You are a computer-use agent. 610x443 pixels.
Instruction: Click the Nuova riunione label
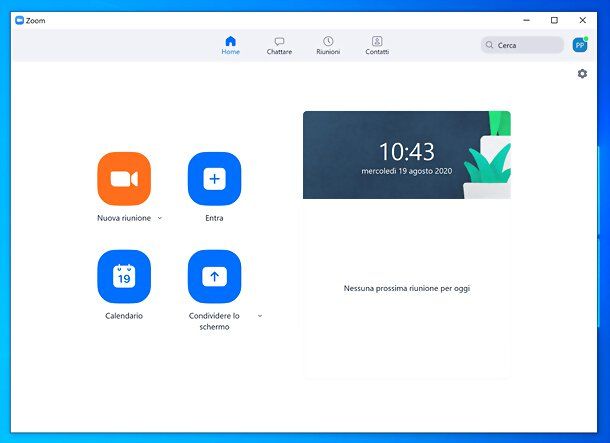(x=124, y=218)
